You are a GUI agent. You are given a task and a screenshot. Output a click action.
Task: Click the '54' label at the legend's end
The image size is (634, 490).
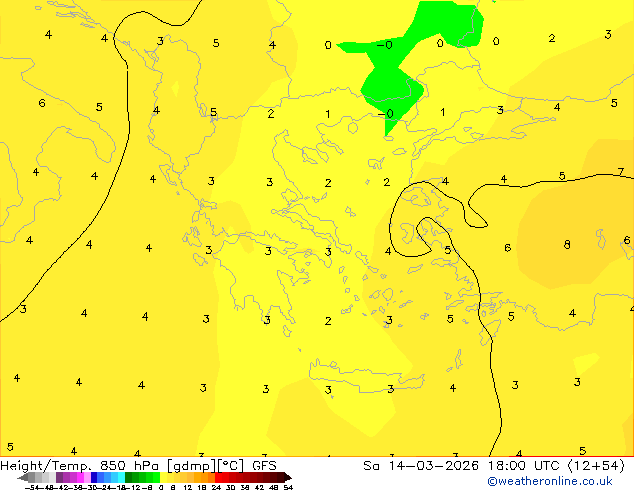point(288,488)
